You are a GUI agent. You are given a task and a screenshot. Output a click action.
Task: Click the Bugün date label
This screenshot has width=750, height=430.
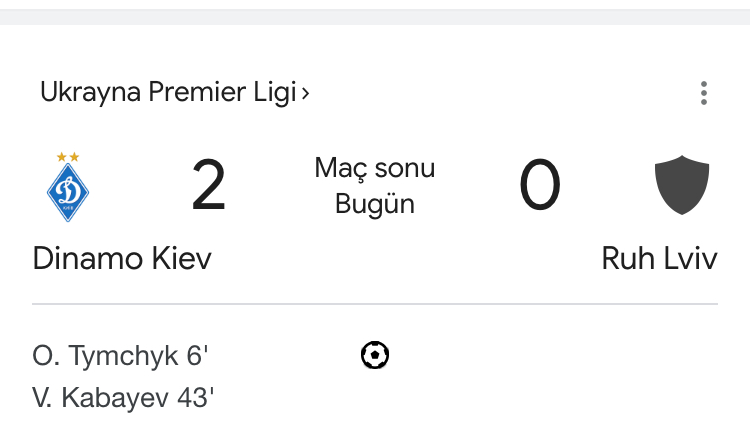[375, 205]
